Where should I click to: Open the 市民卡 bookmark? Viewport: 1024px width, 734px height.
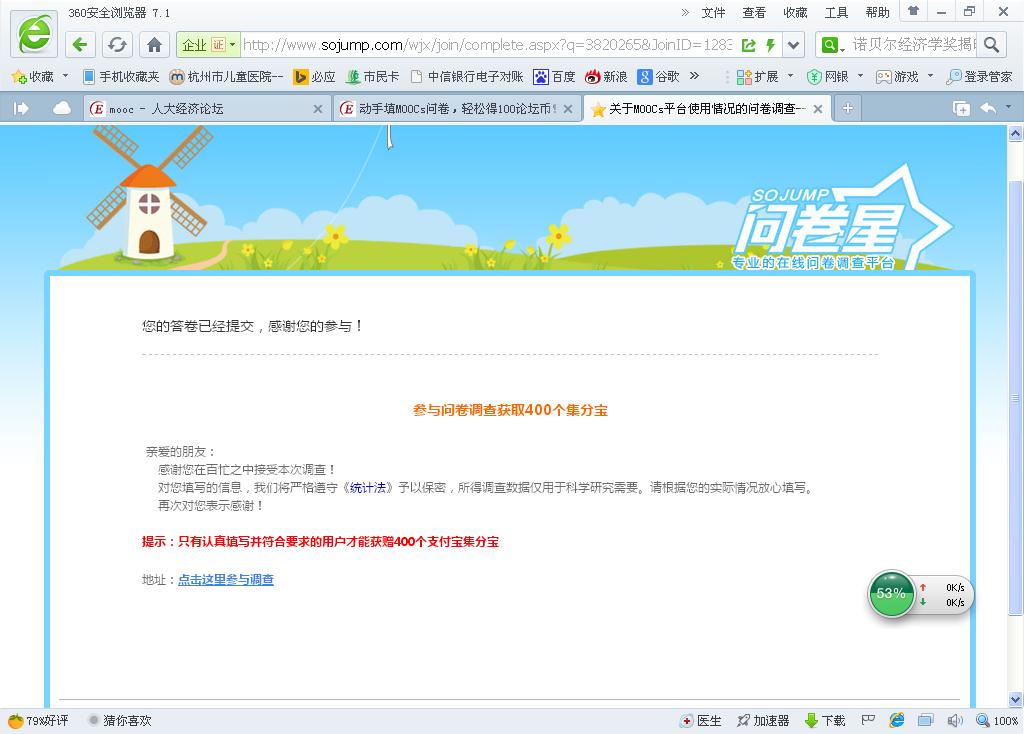372,77
